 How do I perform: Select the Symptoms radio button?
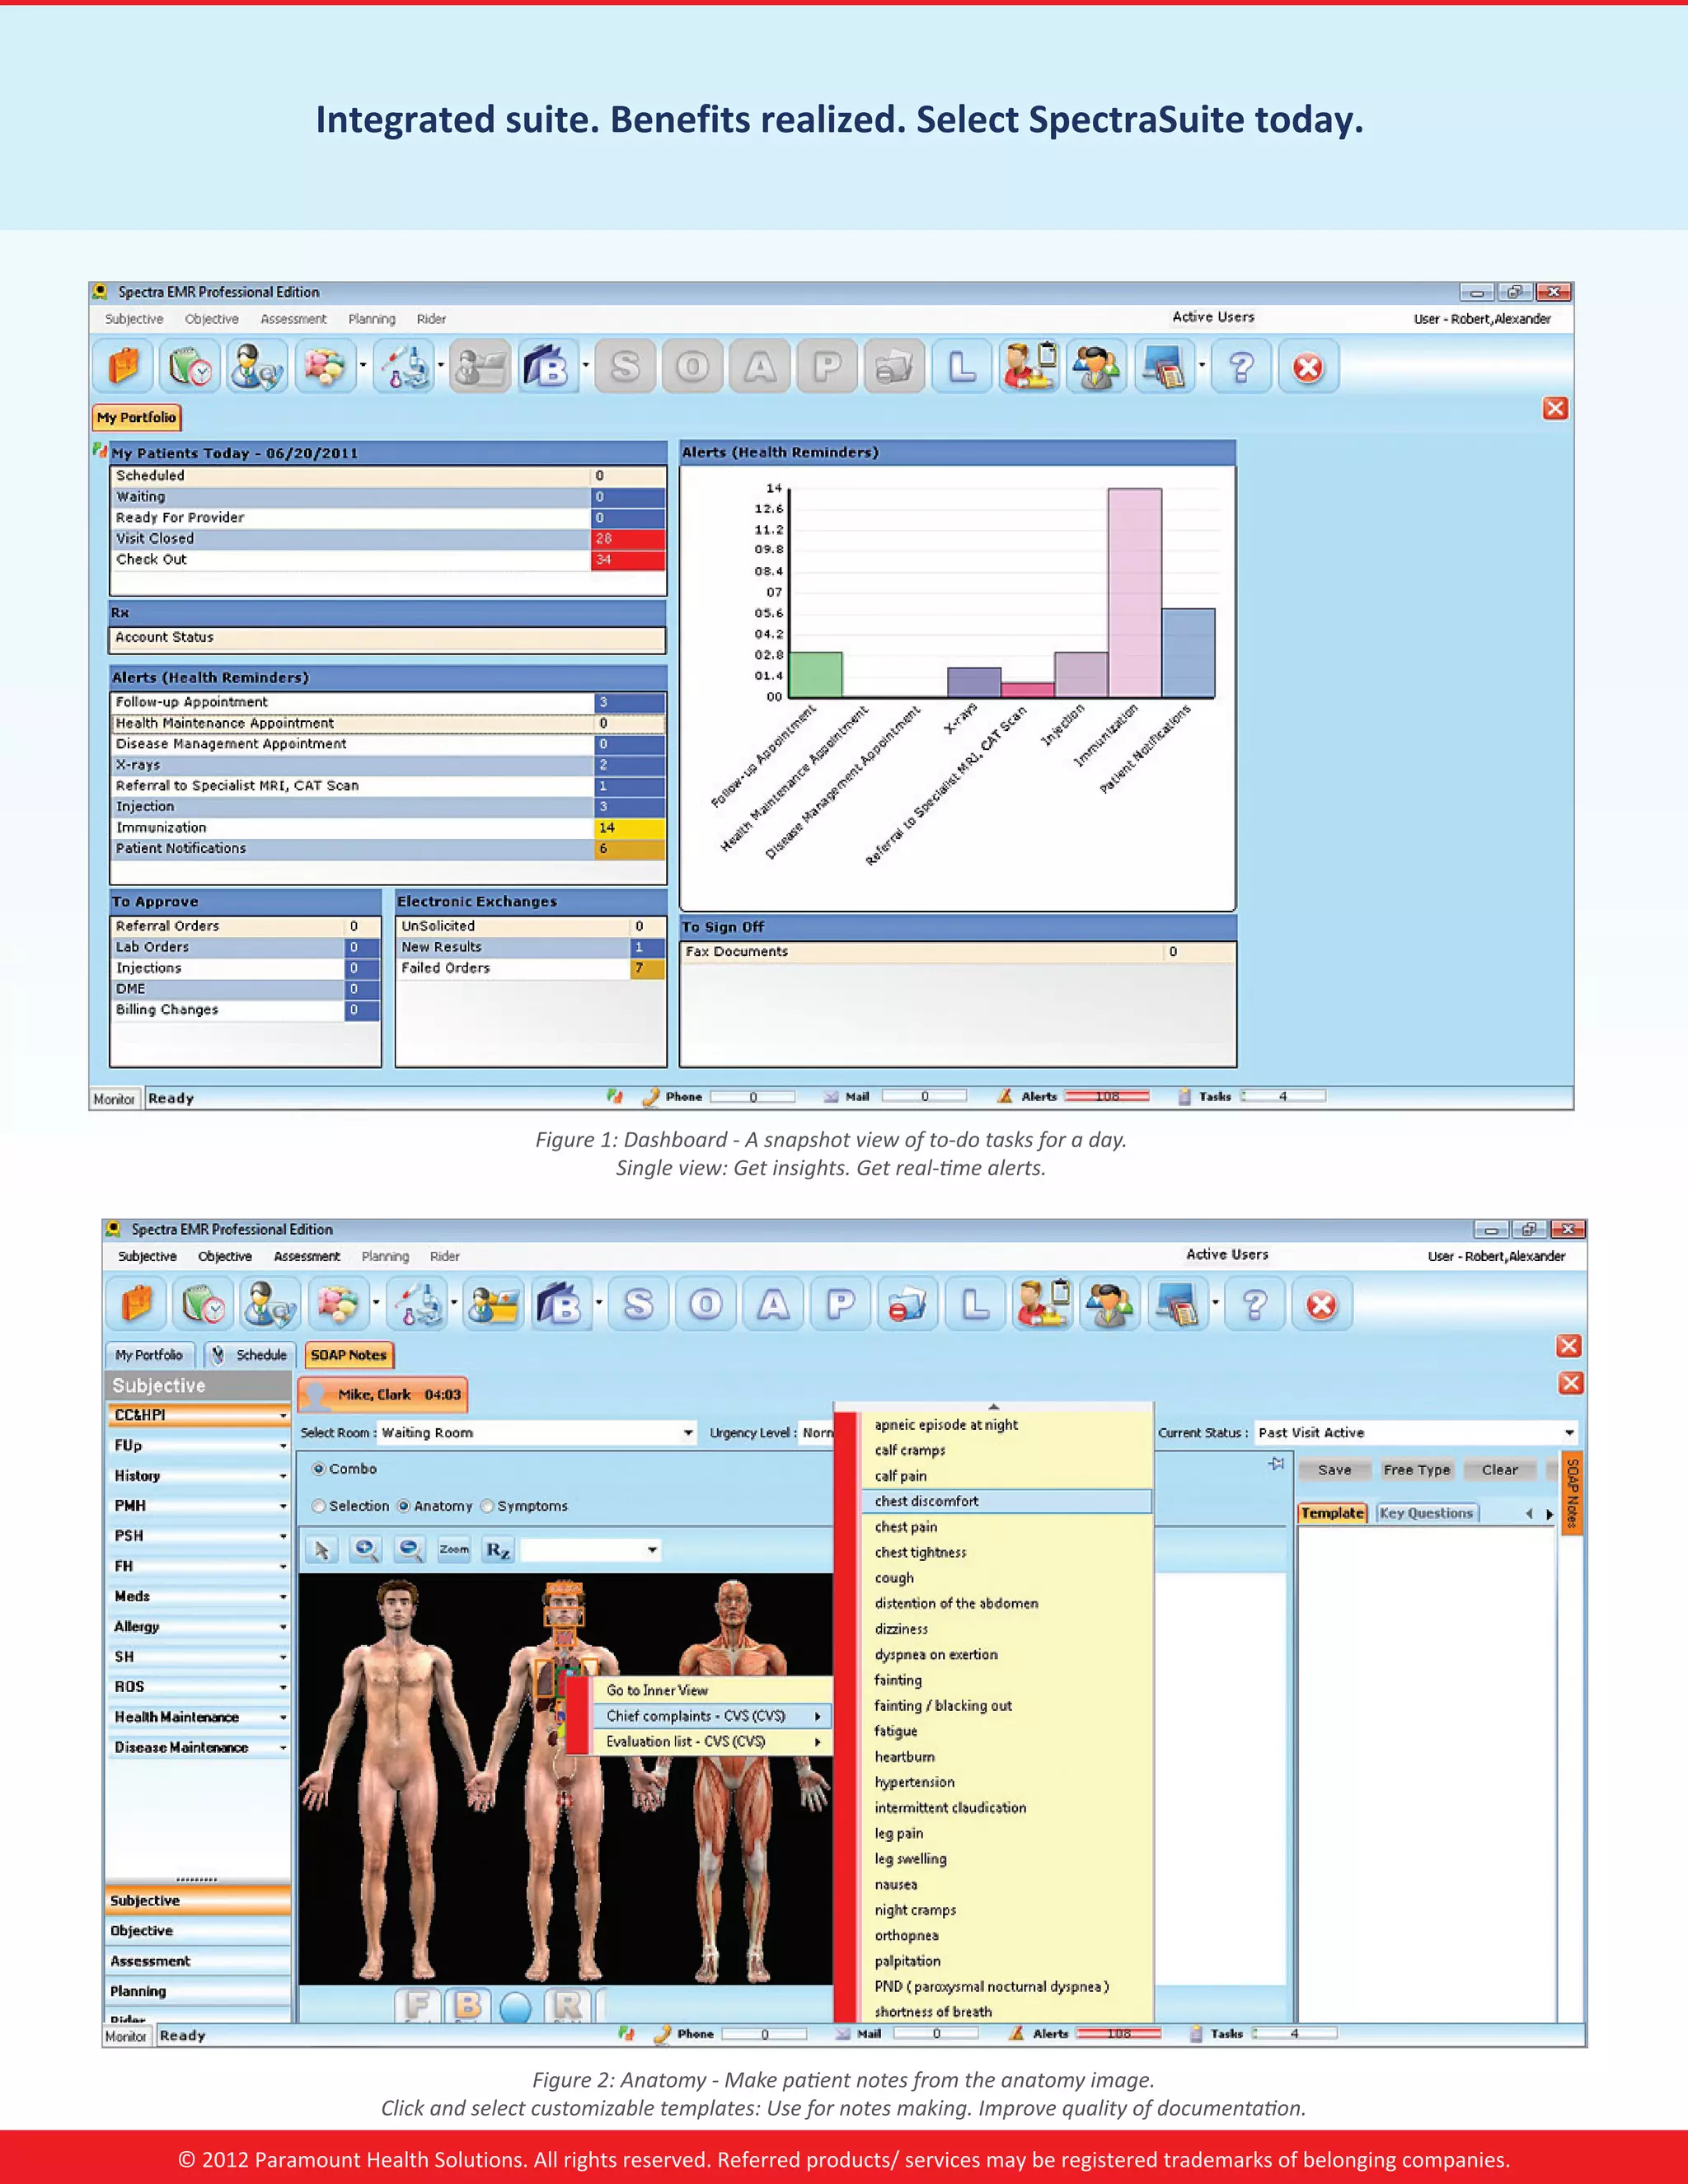(487, 1505)
